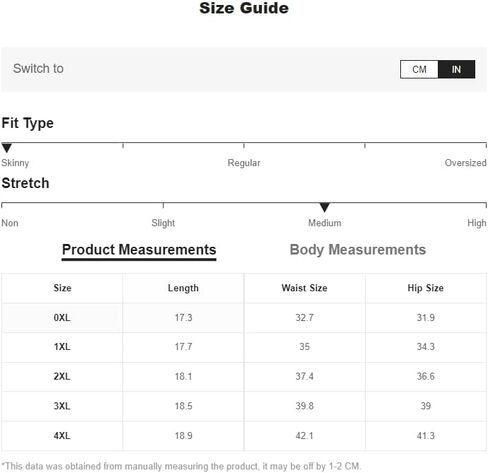This screenshot has height=473, width=488.
Task: Open the Product Measurements tab
Action: (x=139, y=250)
